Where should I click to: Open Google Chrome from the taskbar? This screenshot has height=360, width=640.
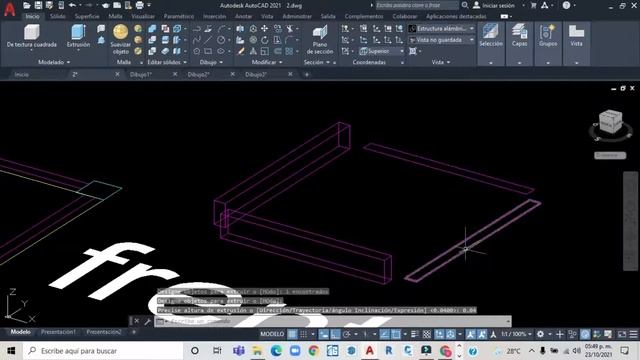click(x=313, y=351)
